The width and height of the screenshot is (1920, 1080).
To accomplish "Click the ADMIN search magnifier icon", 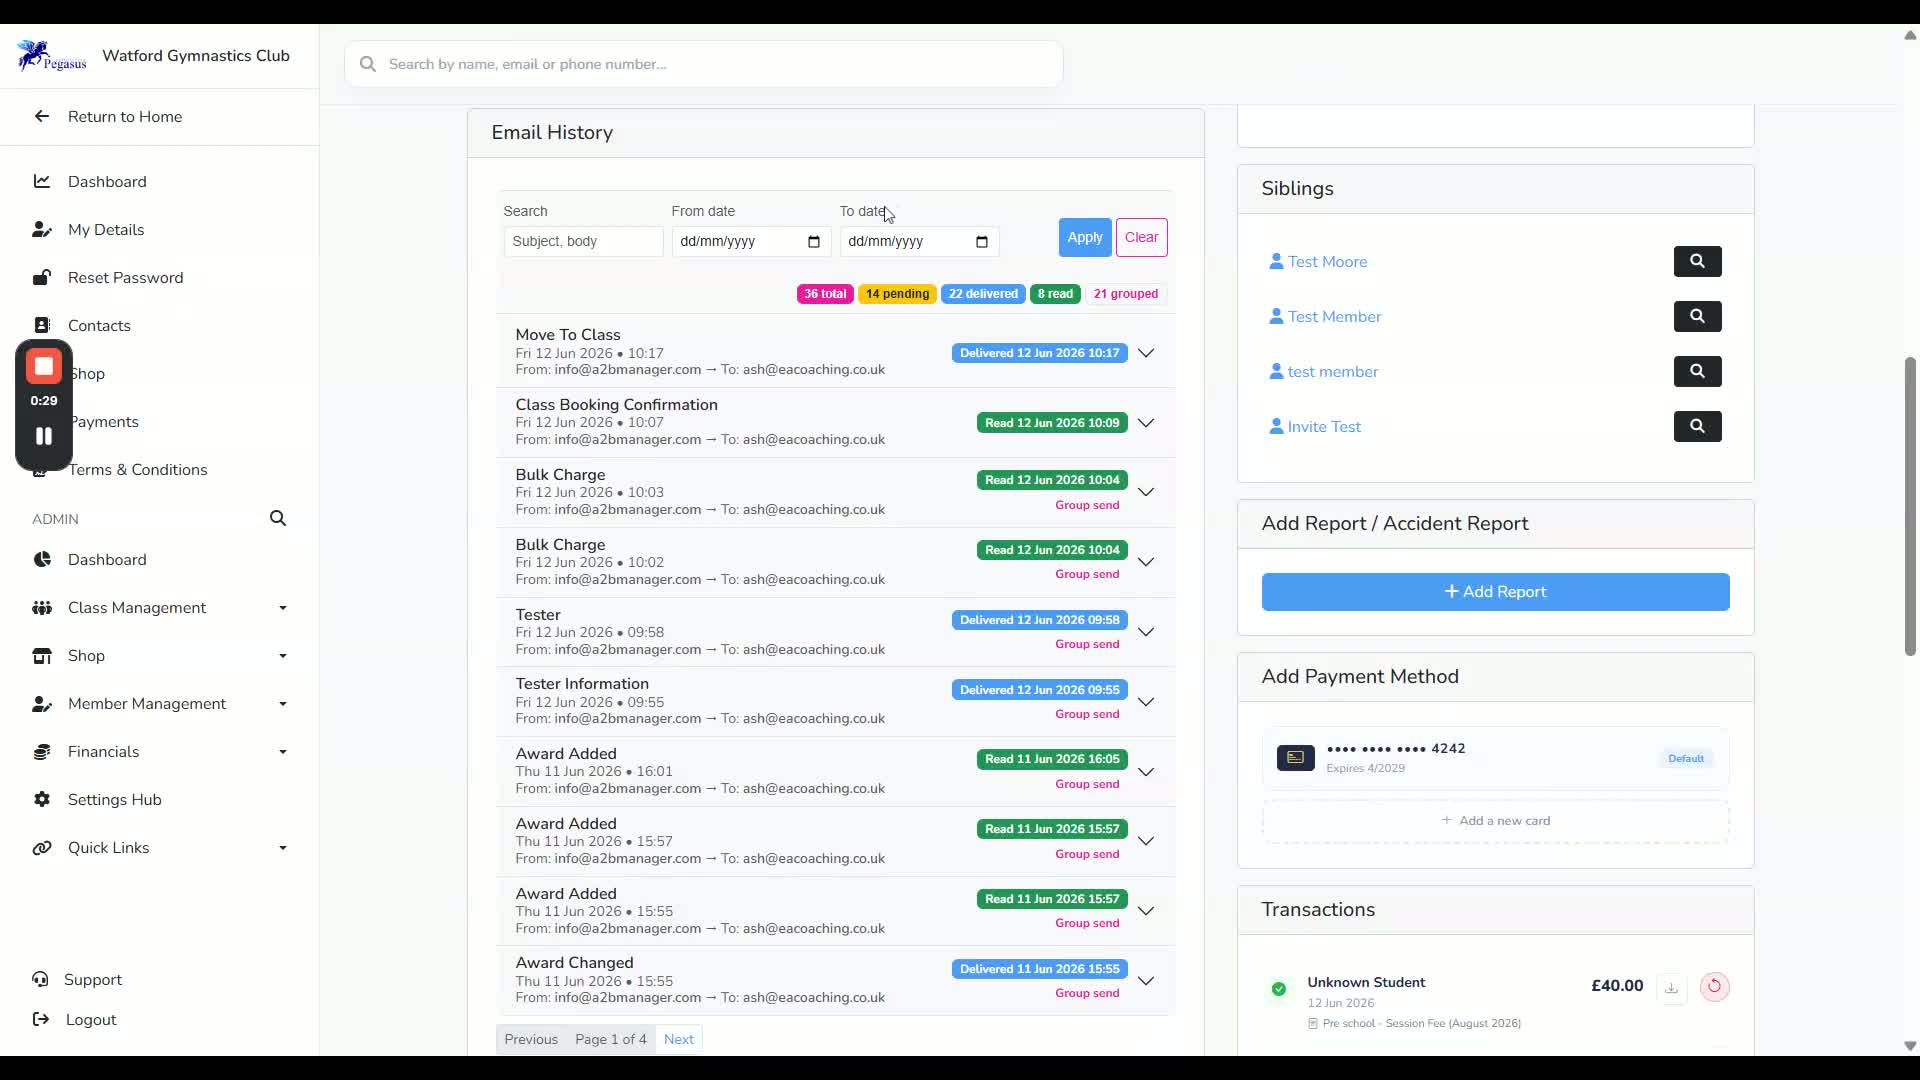I will tap(278, 518).
